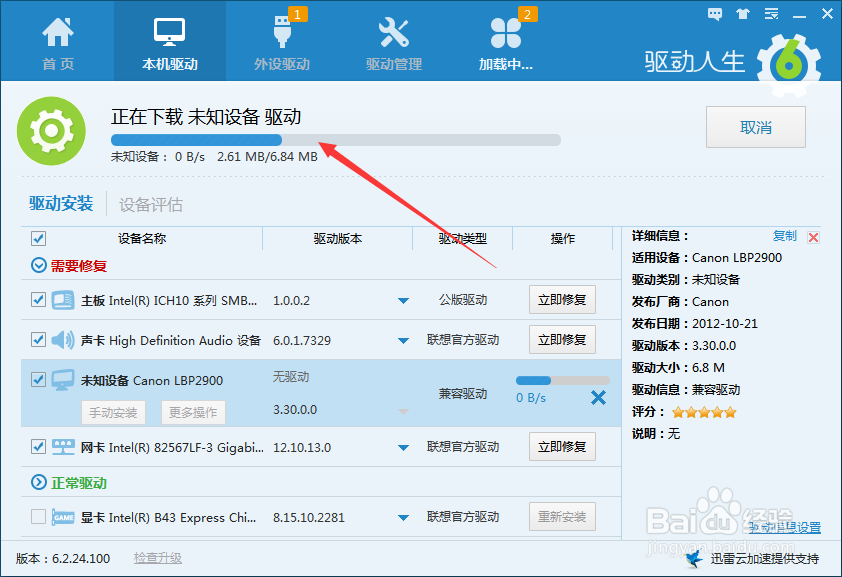
Task: Click the 首页 tab label
Action: point(58,64)
